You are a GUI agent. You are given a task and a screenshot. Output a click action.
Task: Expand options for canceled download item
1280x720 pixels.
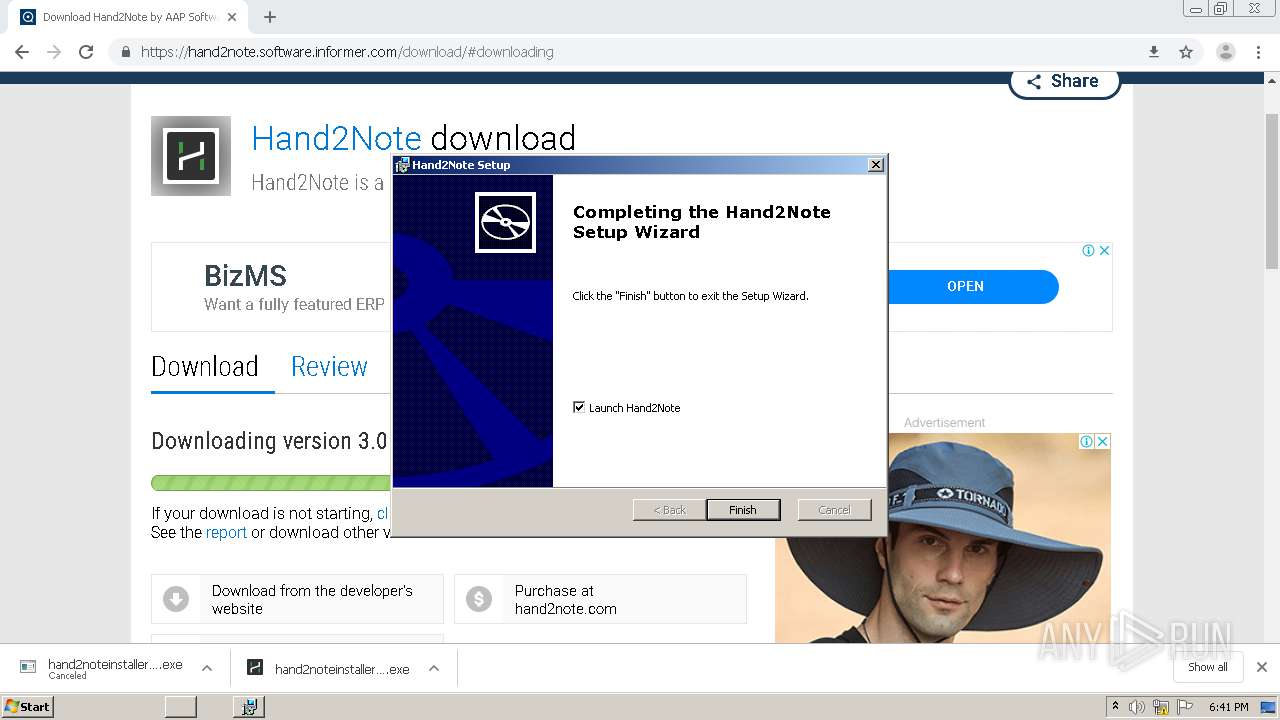(206, 668)
